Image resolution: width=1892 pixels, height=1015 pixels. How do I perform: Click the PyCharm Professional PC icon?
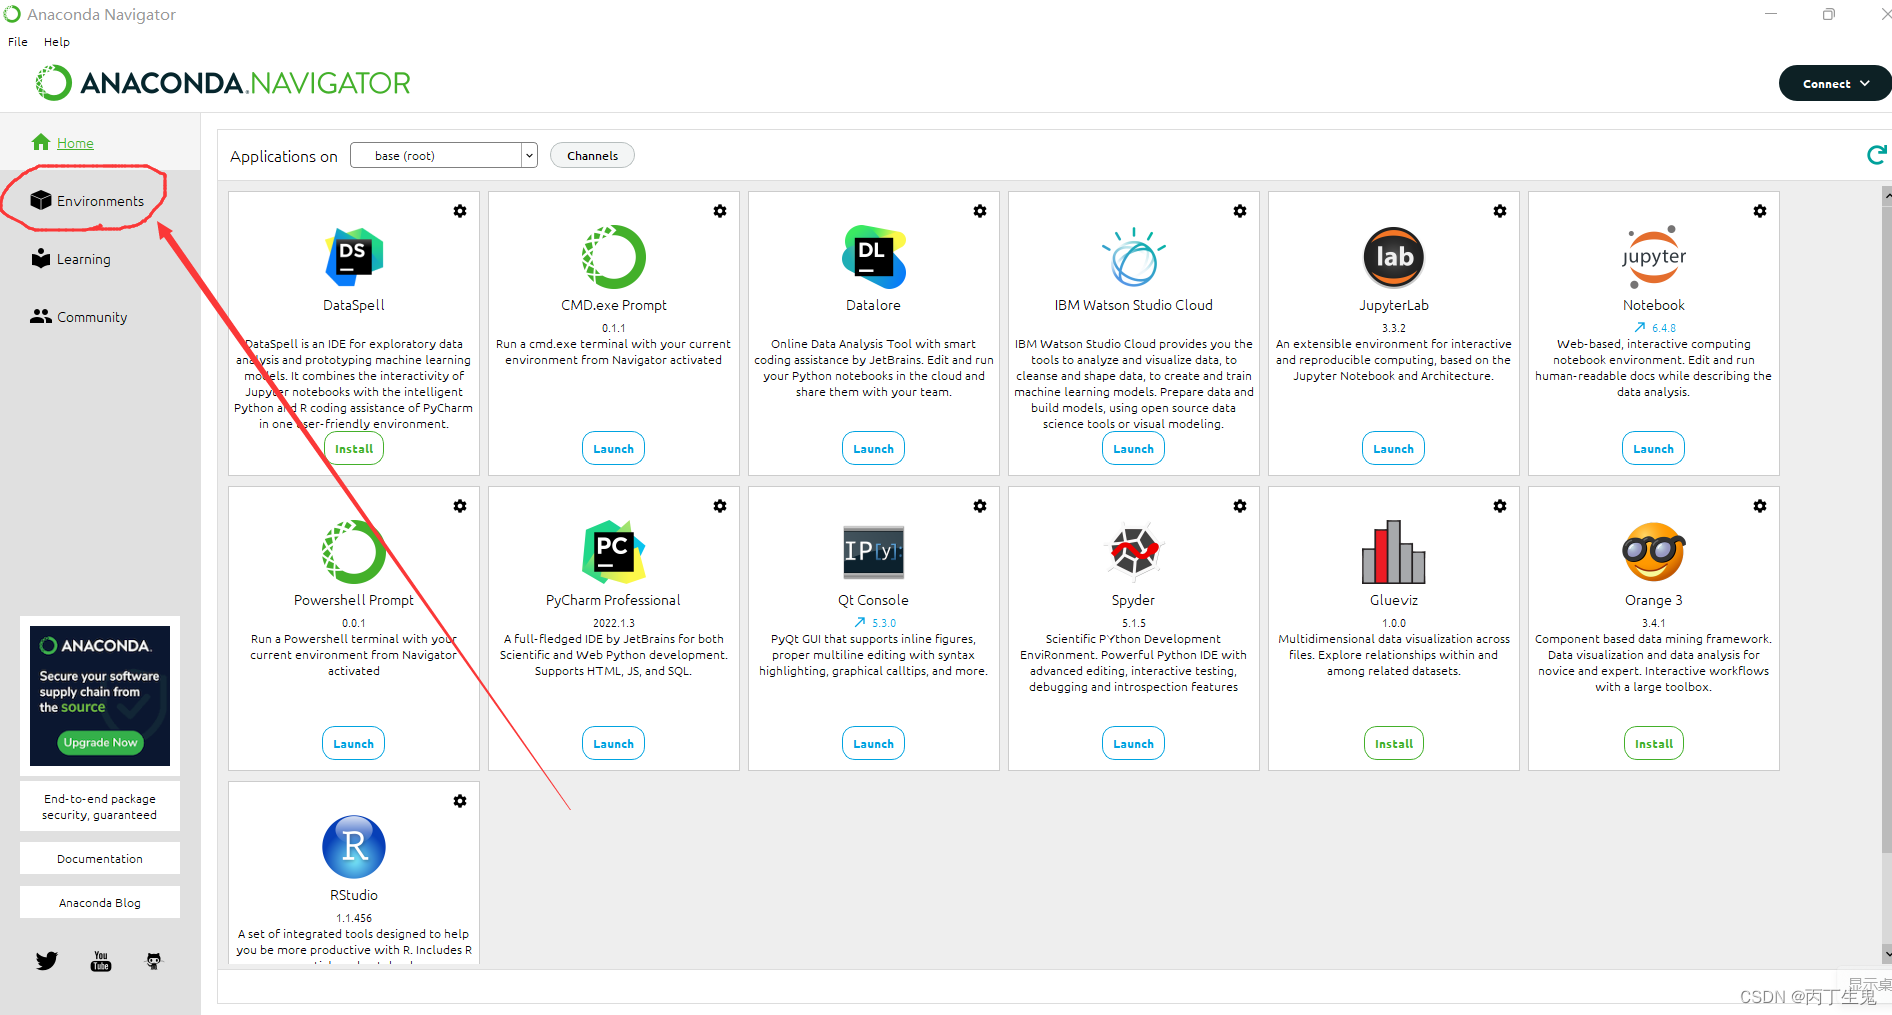tap(614, 552)
